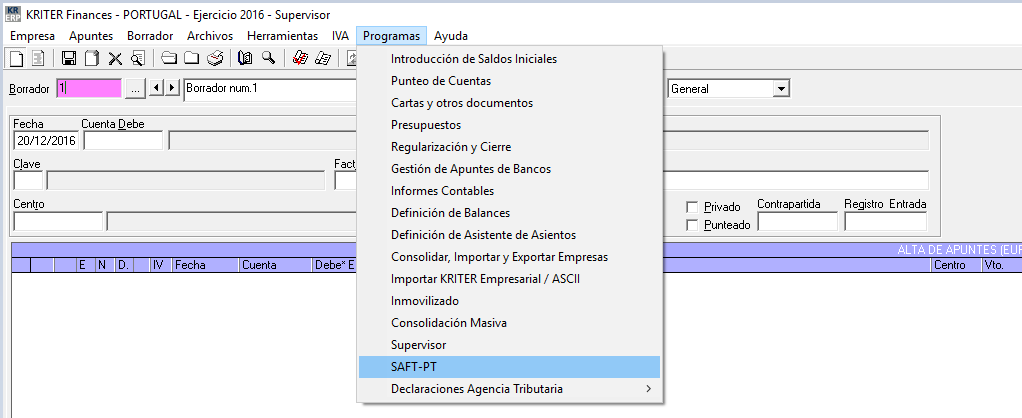
Task: Click the scroll with red checkmark icon
Action: pos(300,58)
